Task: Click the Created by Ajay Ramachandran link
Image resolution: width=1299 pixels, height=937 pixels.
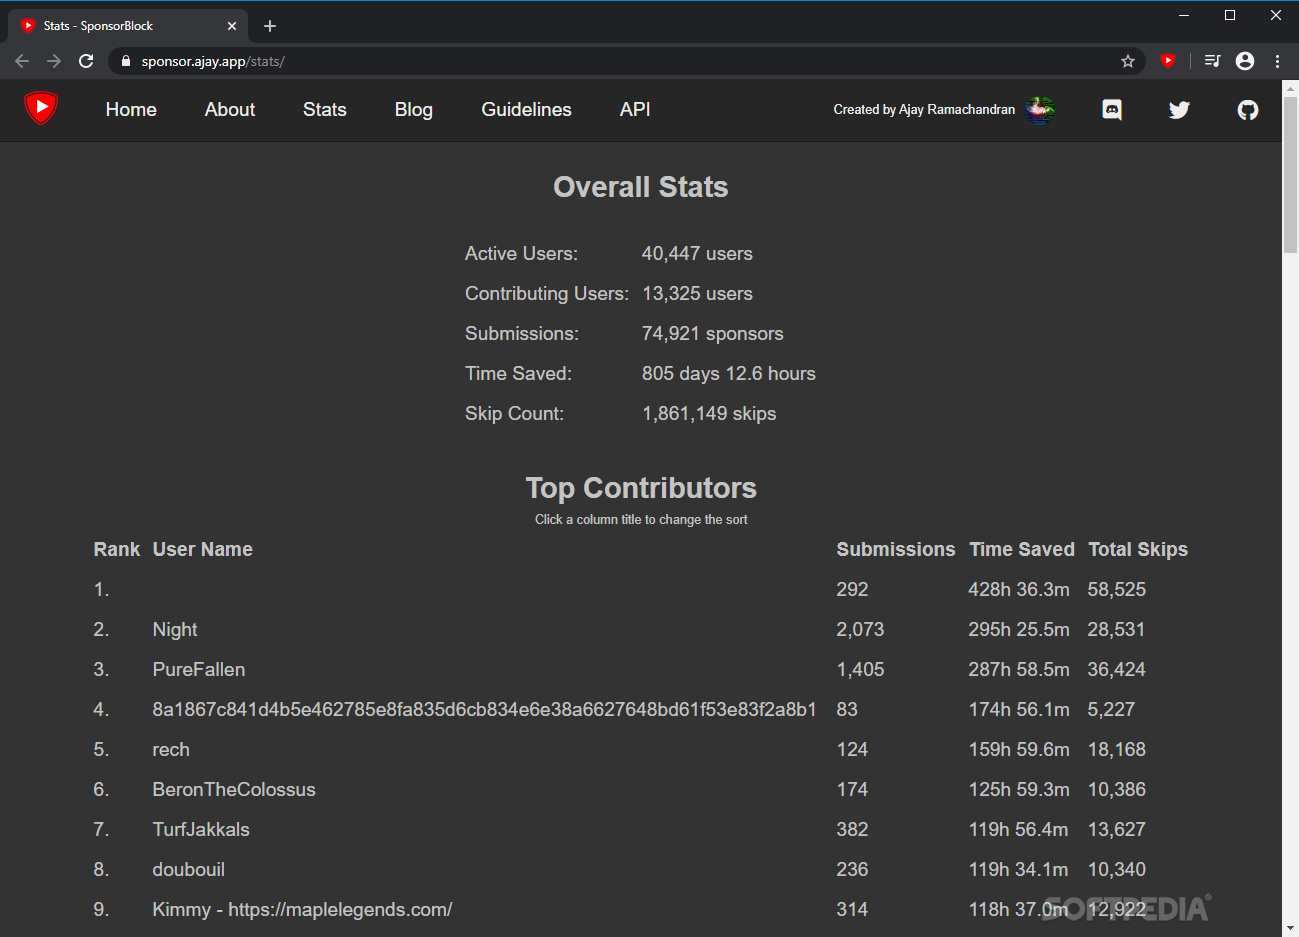Action: coord(924,110)
